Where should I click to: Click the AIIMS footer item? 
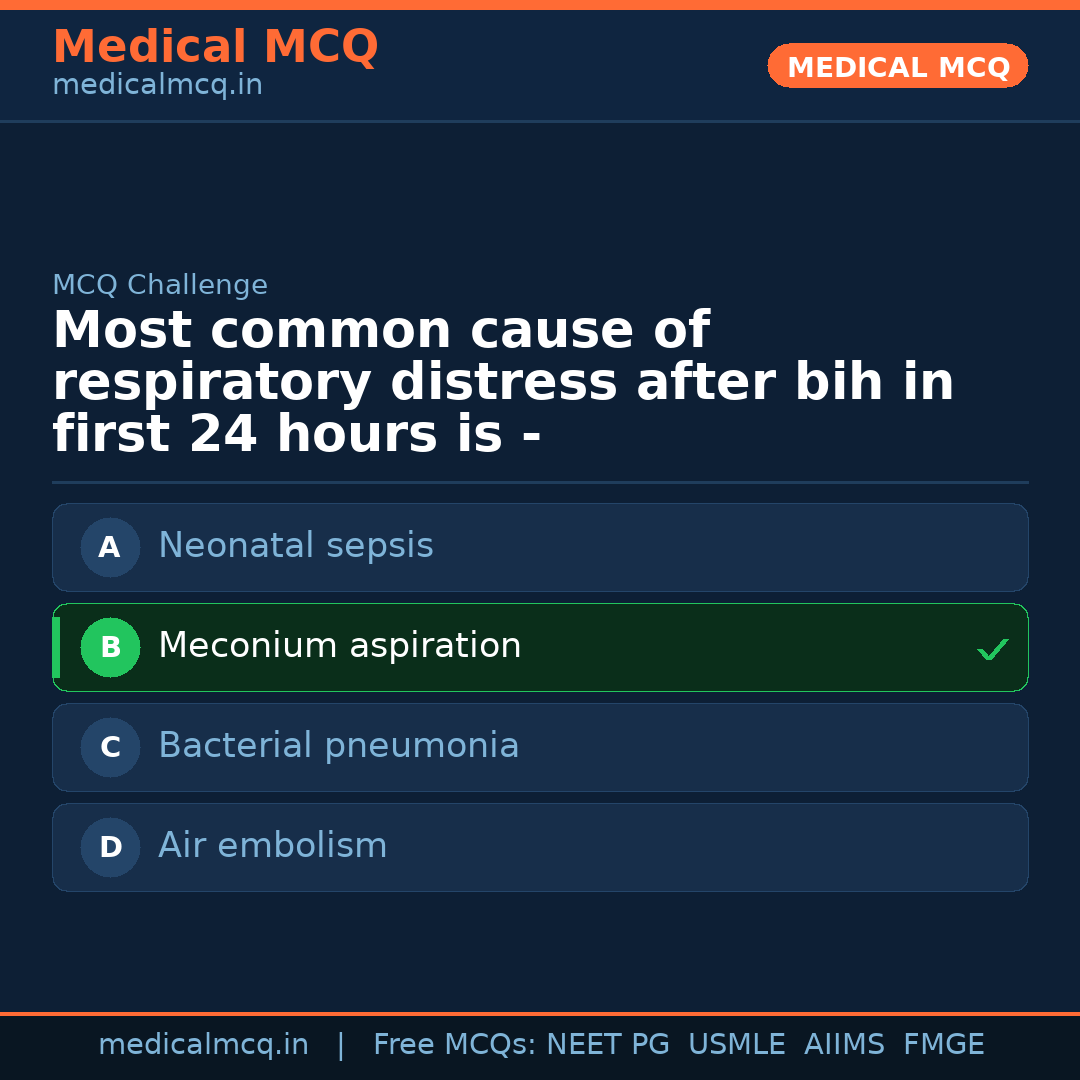[844, 1045]
